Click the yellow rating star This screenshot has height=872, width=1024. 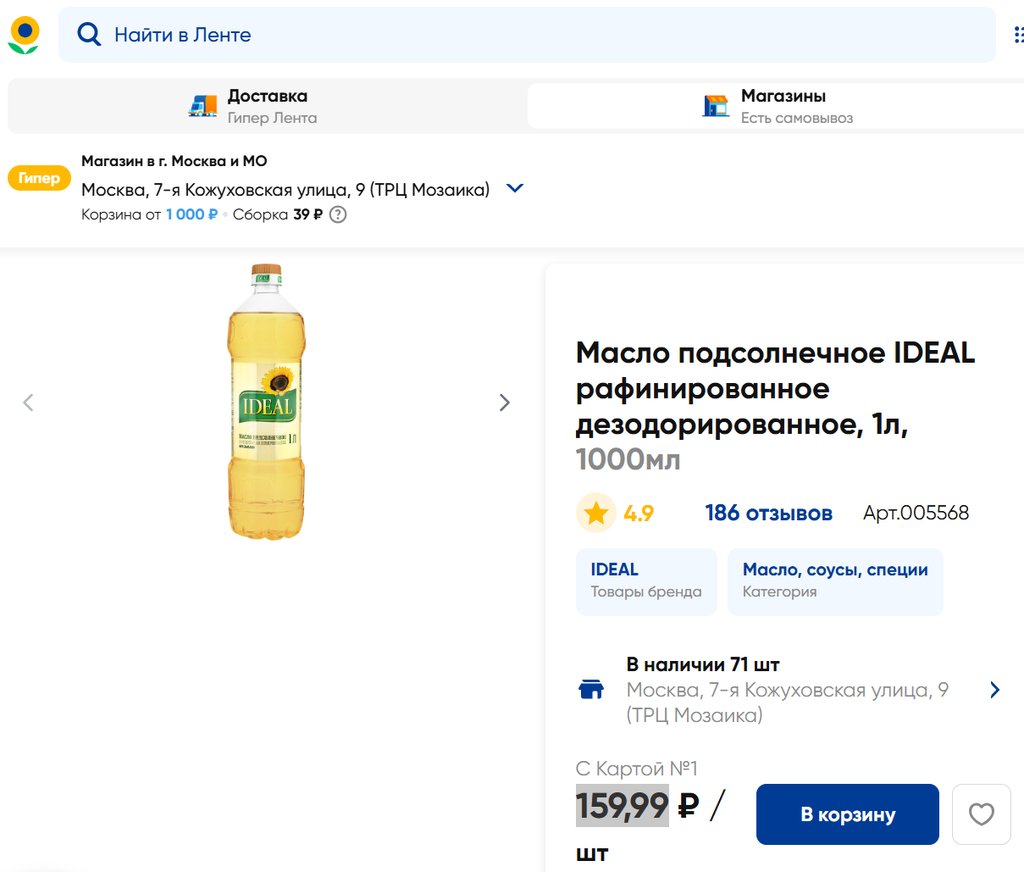coord(596,513)
